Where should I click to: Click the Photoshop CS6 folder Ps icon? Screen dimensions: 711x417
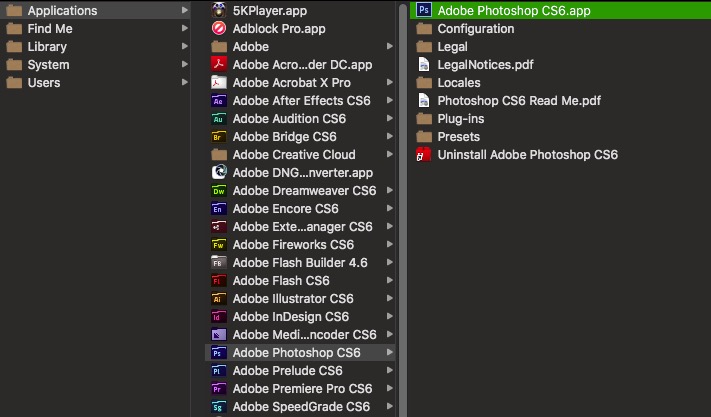point(219,353)
